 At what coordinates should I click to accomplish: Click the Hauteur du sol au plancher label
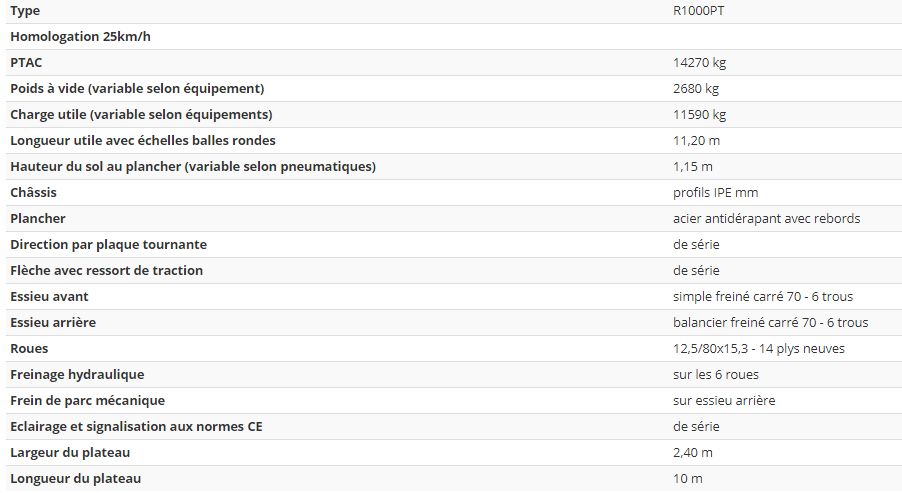(193, 166)
